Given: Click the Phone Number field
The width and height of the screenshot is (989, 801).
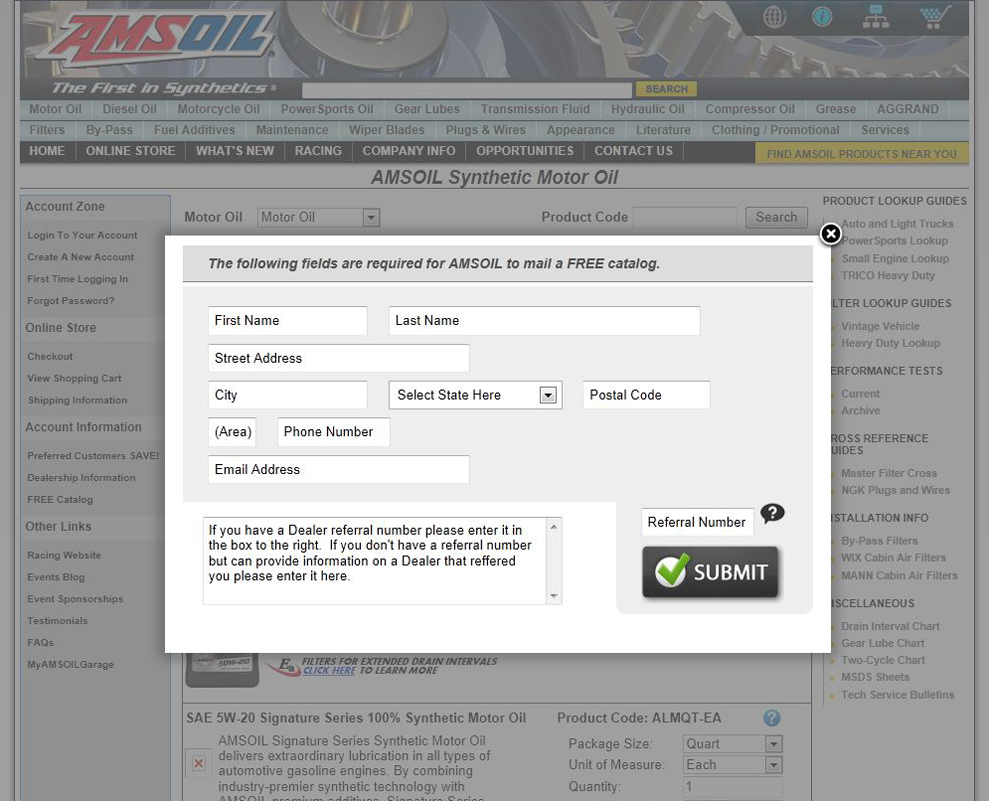Looking at the screenshot, I should click(x=334, y=432).
